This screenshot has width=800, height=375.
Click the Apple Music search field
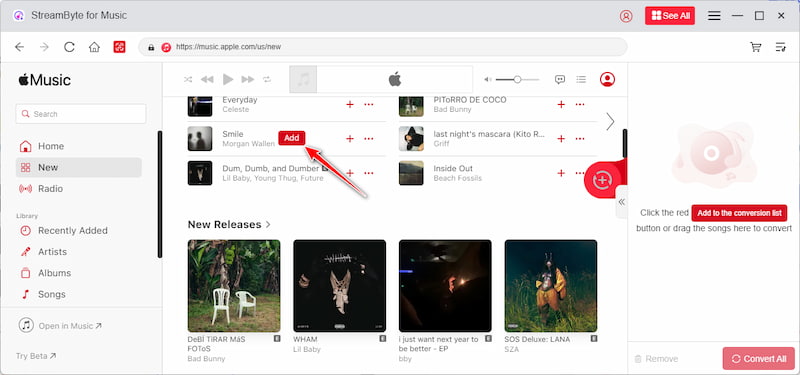click(x=81, y=114)
